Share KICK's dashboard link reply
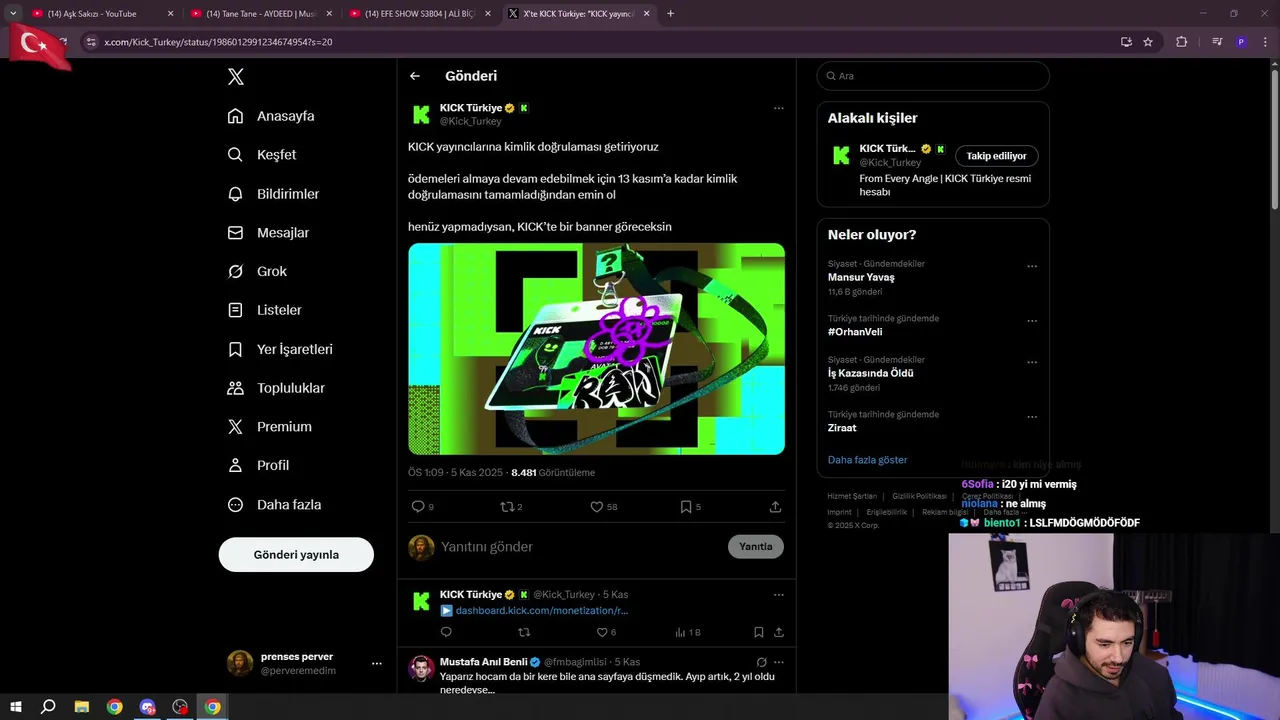 (779, 632)
